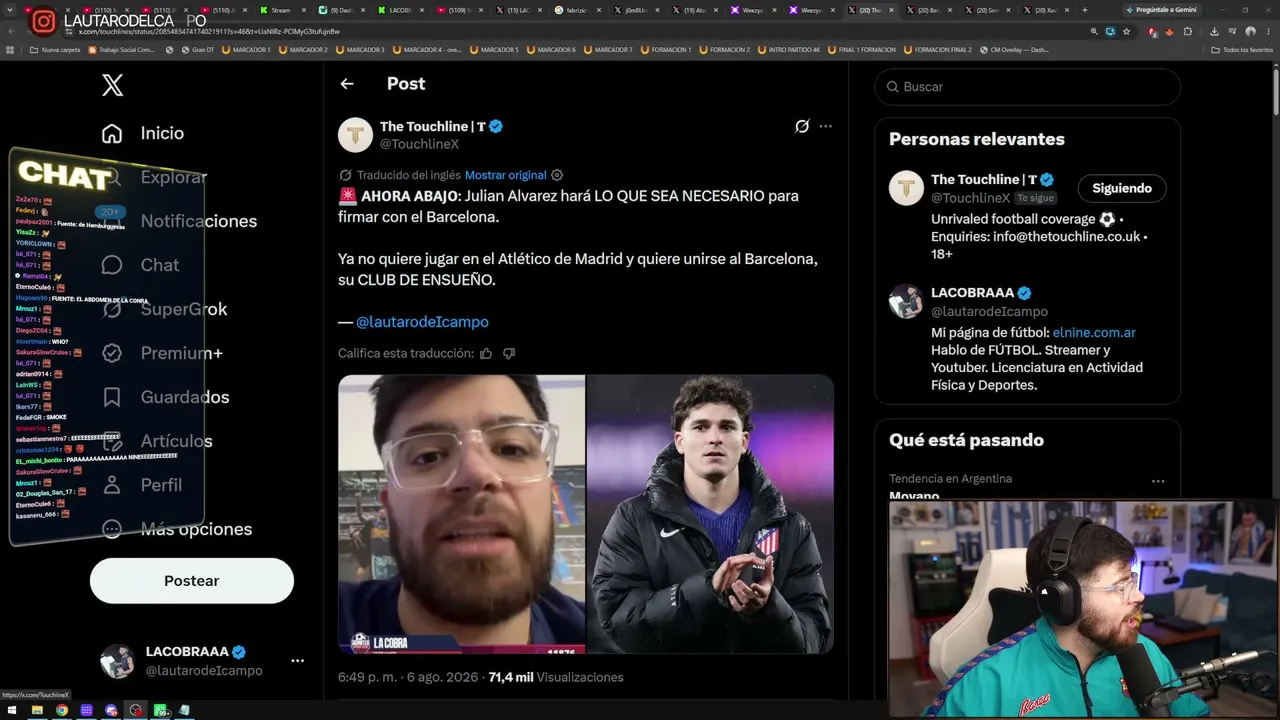
Task: Click the Buscar search field
Action: (1027, 87)
